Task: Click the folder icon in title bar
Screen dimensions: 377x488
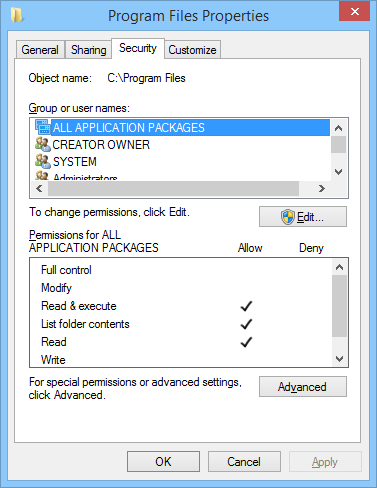Action: [16, 15]
